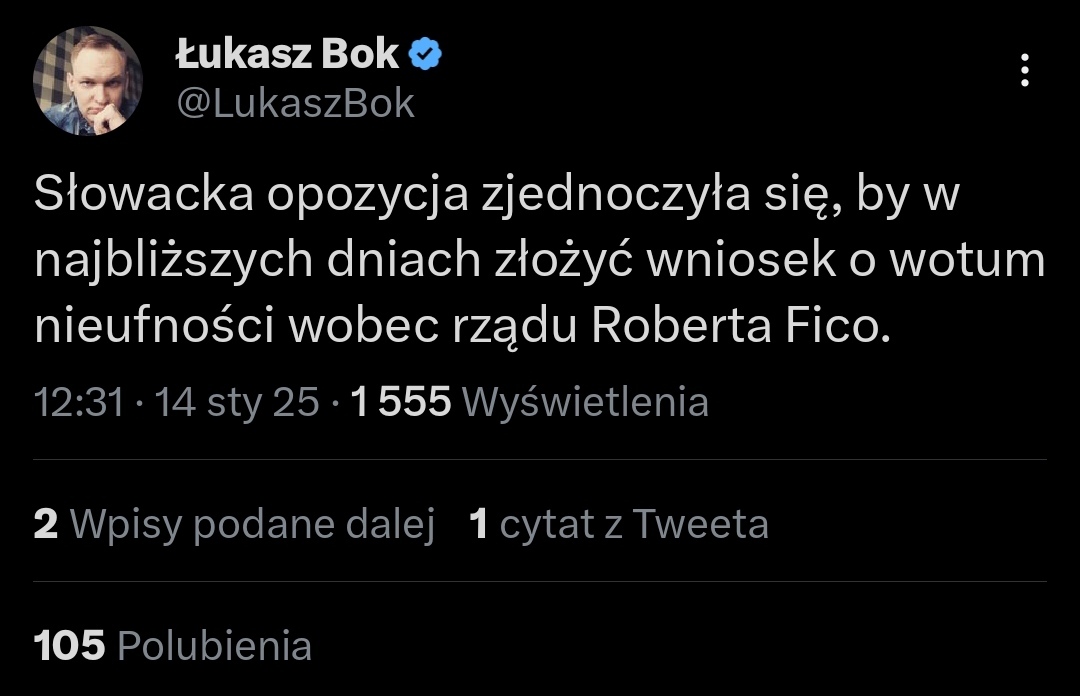Open the Wpisy podane dalej reposts list
This screenshot has height=696, width=1080.
pyautogui.click(x=254, y=524)
